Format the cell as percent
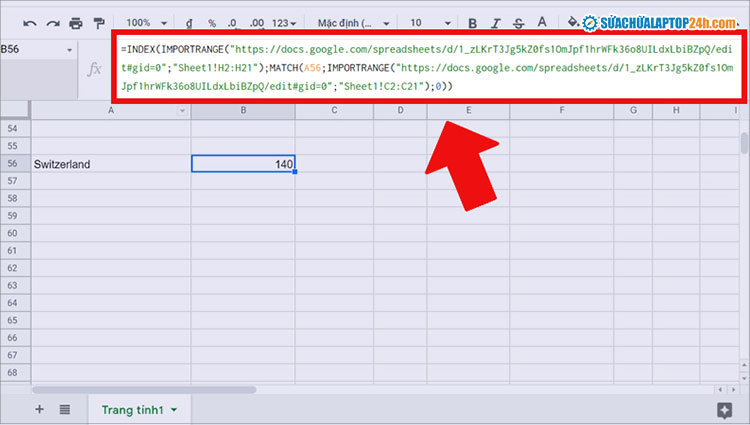The height and width of the screenshot is (425, 750). coord(212,22)
